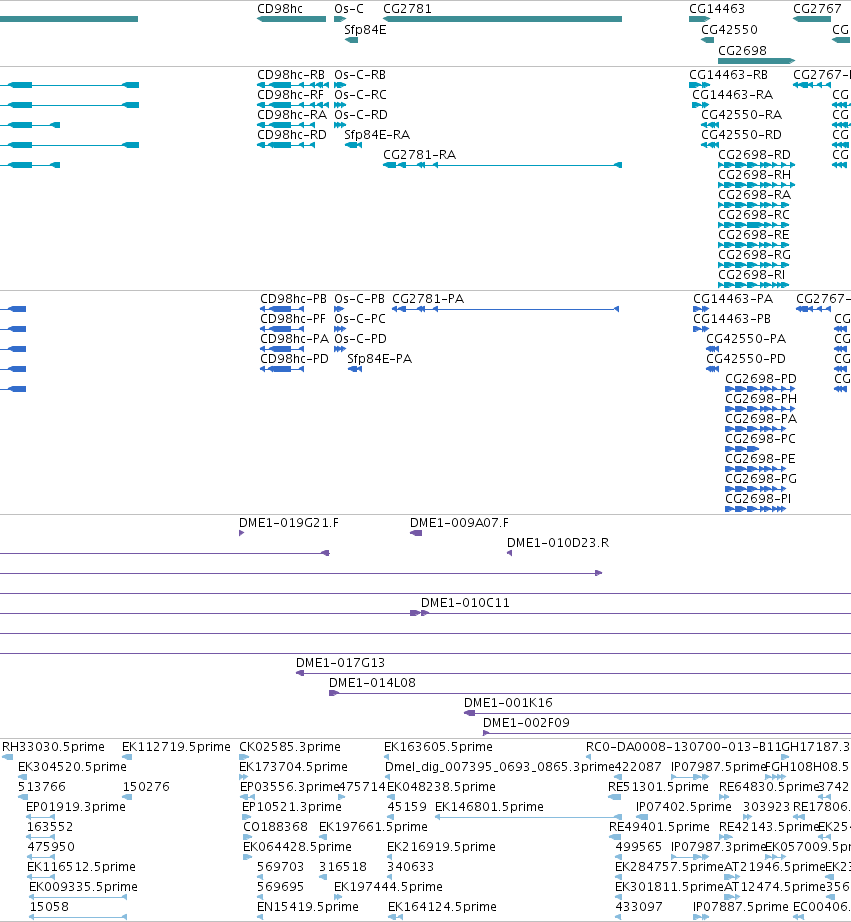851x922 pixels.
Task: Click the Os-C-RD transcript label
Action: (x=361, y=115)
